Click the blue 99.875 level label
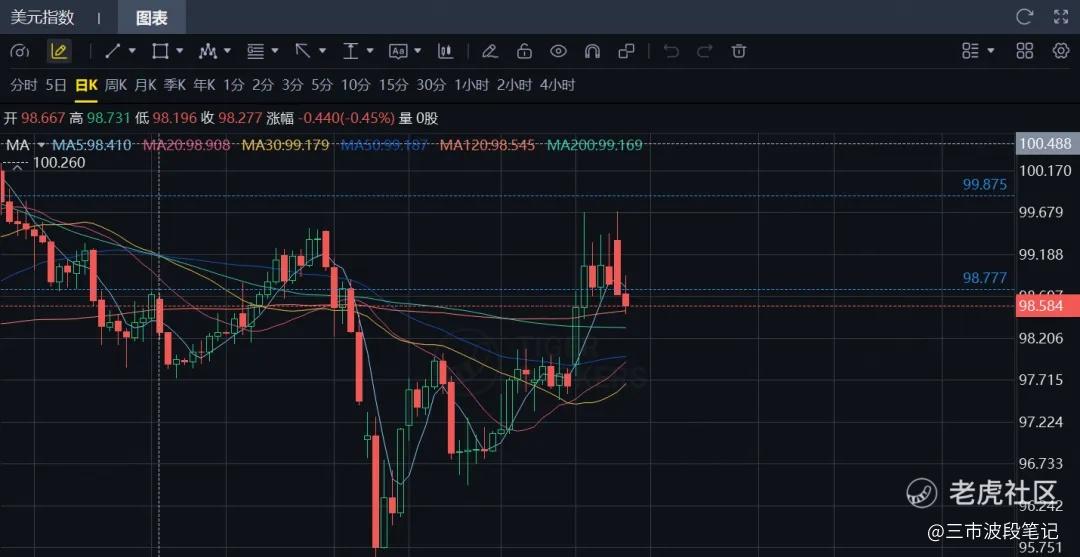This screenshot has width=1080, height=557. click(x=985, y=185)
